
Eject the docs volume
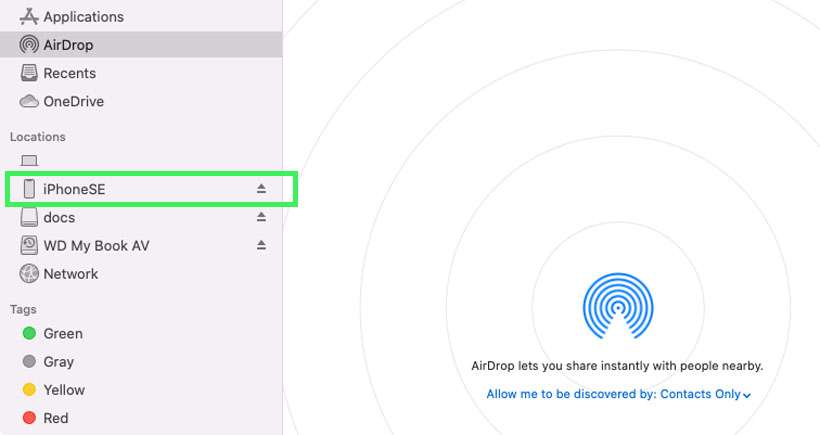coord(261,217)
